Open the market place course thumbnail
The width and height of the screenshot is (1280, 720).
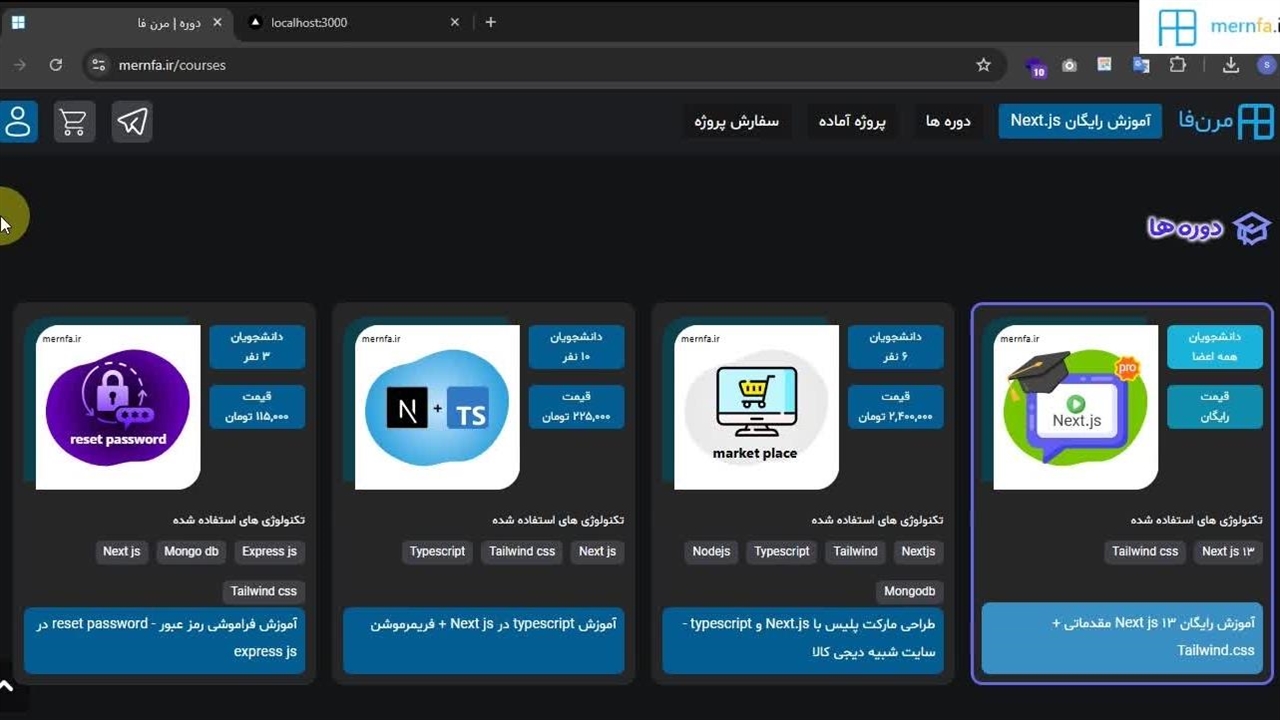coord(755,407)
